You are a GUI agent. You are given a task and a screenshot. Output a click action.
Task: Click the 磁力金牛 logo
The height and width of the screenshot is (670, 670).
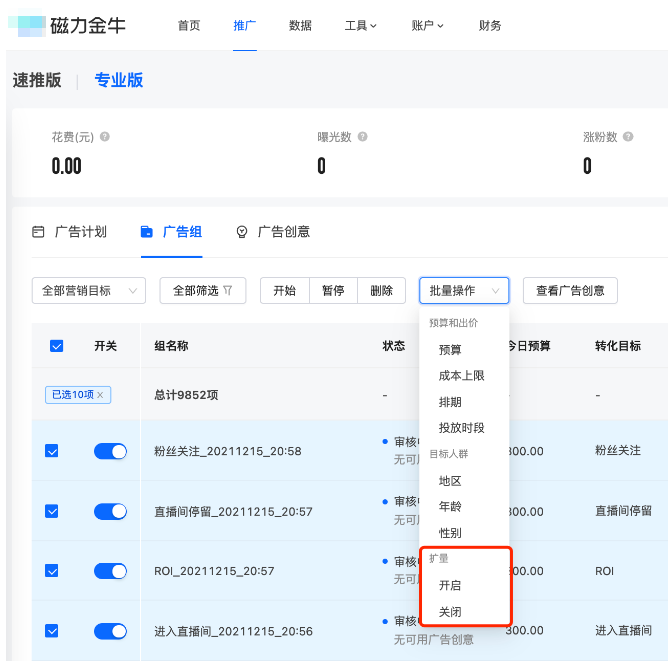click(x=67, y=25)
